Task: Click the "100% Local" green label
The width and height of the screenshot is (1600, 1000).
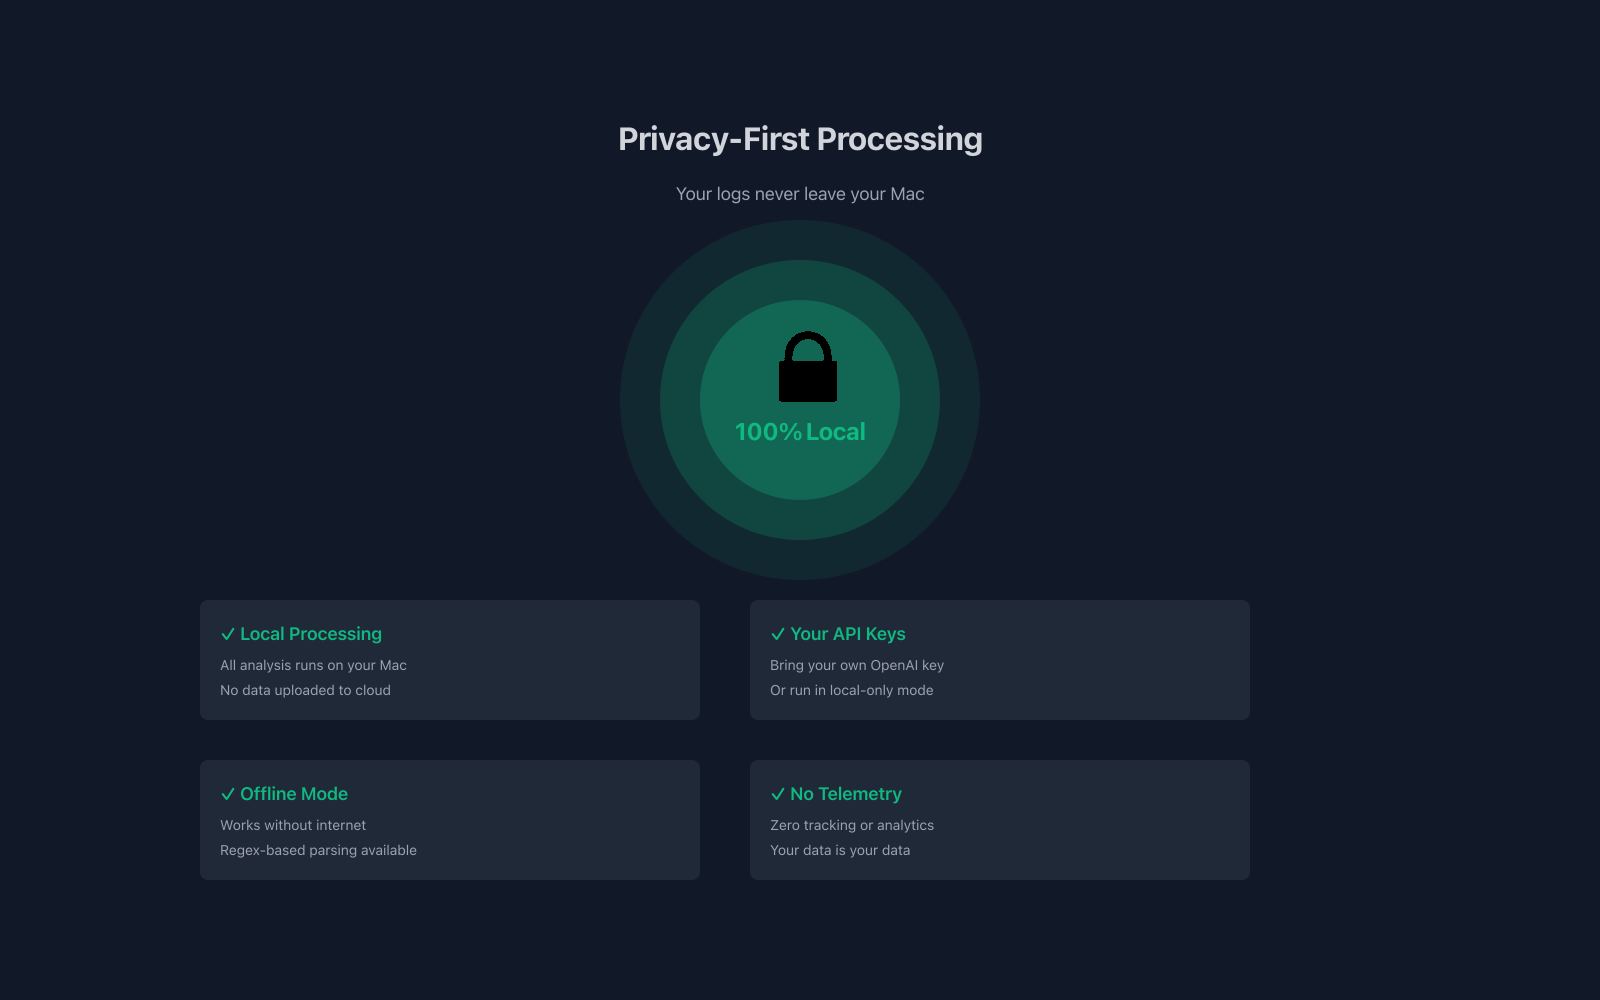Action: pos(800,432)
